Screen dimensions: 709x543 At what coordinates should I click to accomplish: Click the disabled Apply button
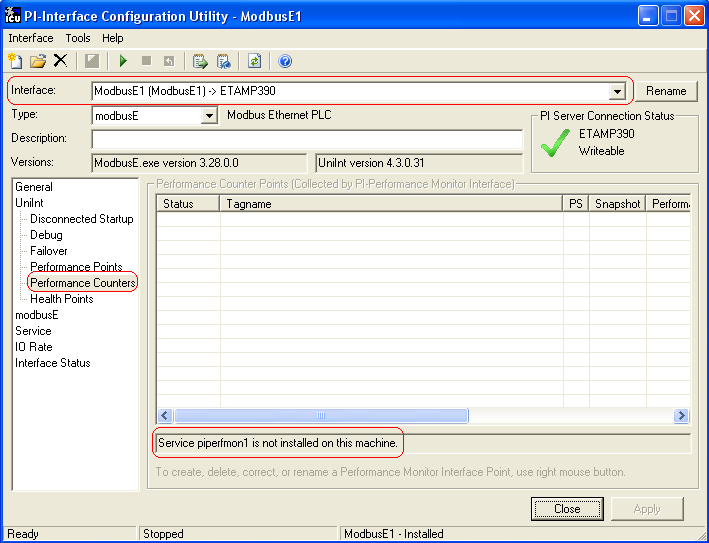tap(647, 509)
